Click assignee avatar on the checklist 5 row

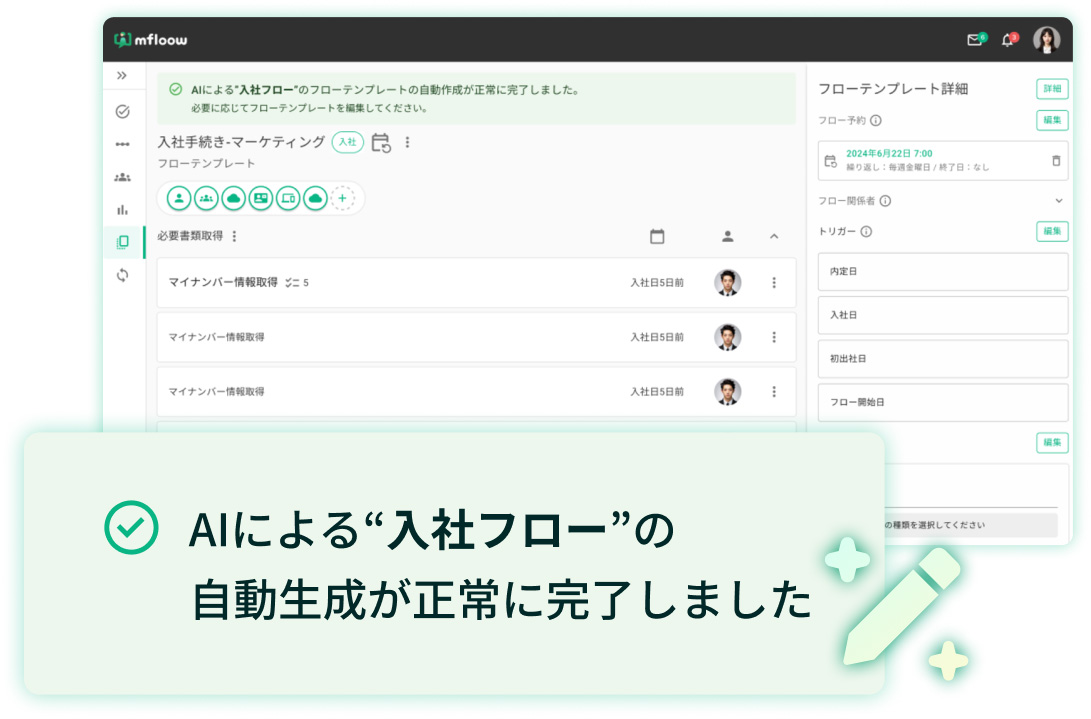click(727, 283)
